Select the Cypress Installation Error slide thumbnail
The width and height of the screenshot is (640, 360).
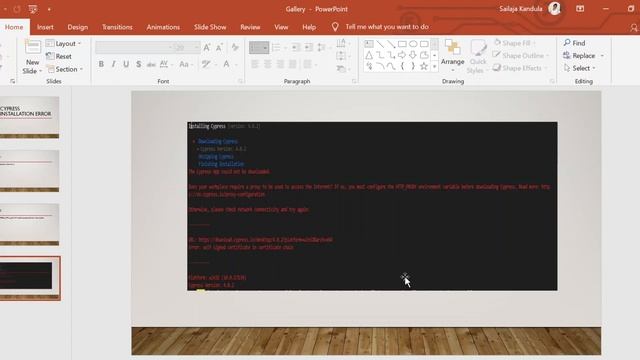point(29,118)
